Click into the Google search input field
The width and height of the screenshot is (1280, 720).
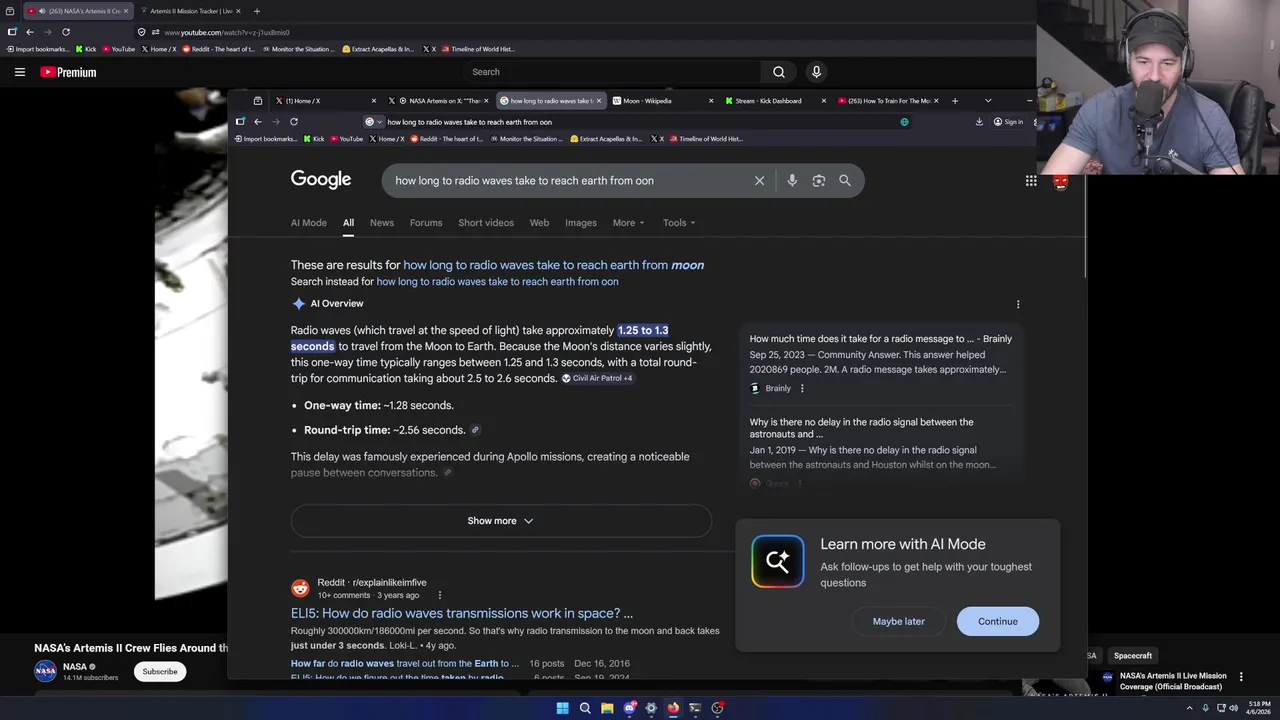570,181
